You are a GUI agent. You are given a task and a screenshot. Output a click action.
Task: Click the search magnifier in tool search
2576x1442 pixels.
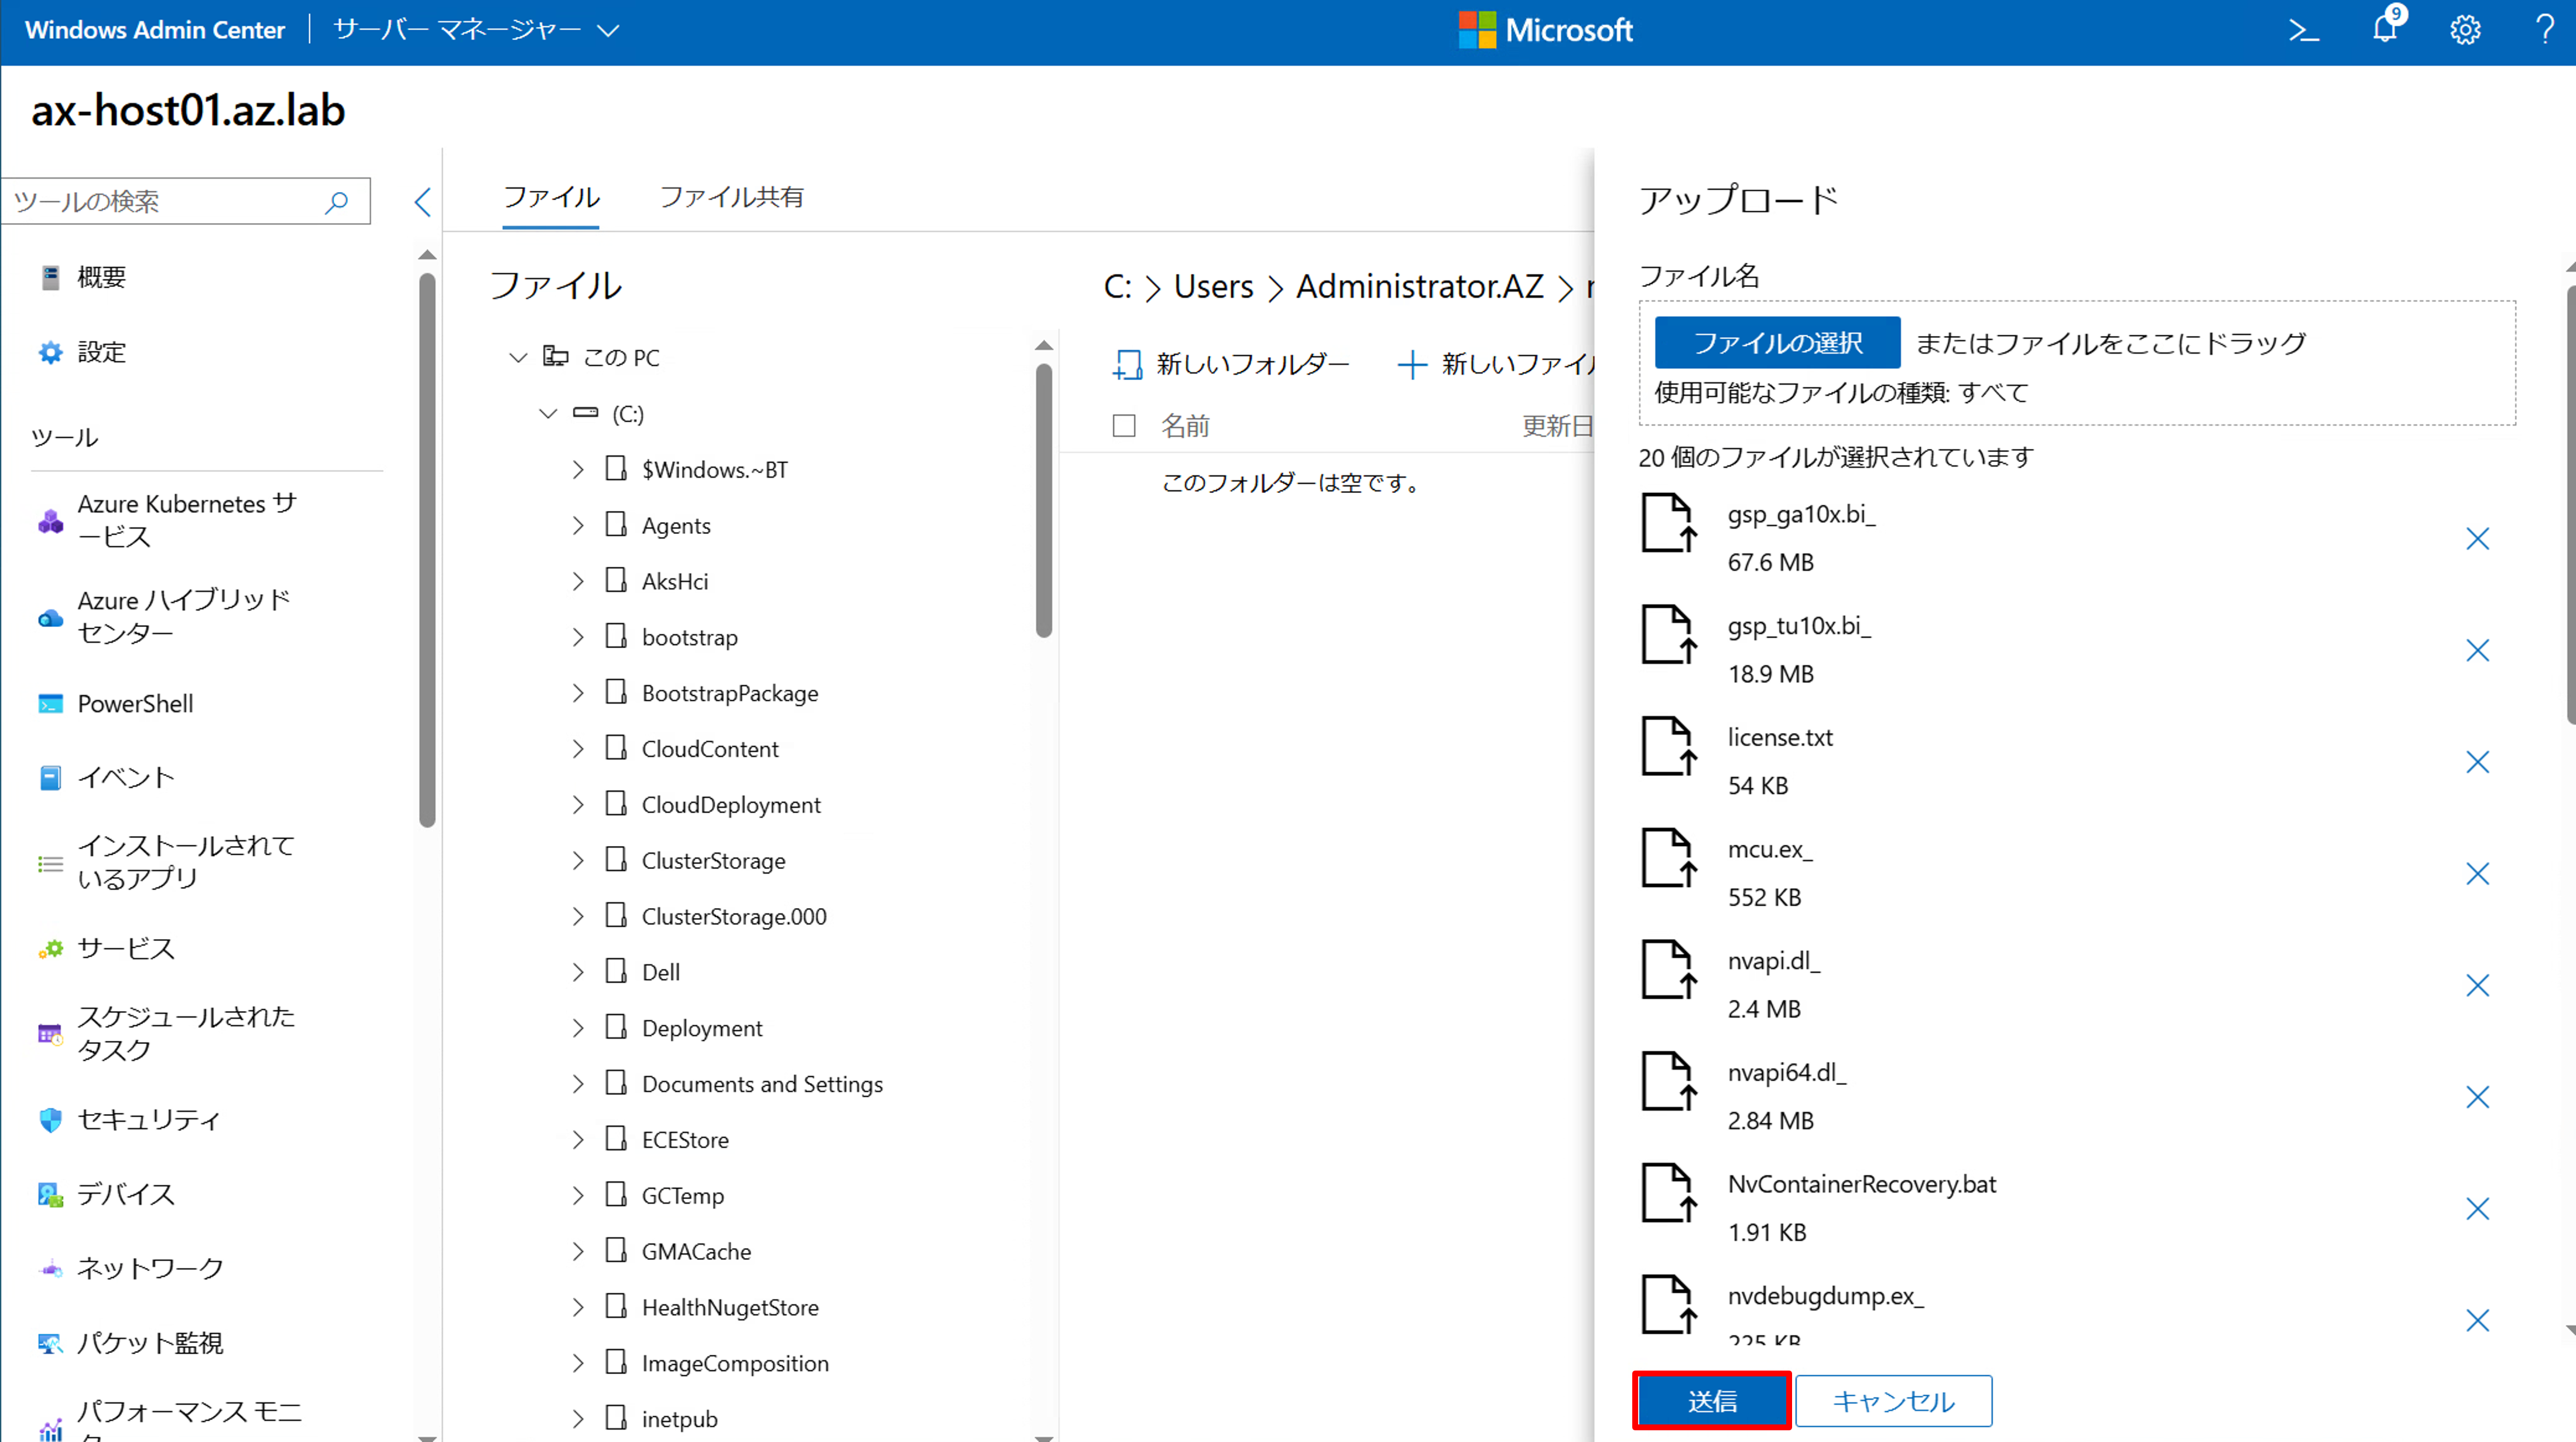point(336,202)
